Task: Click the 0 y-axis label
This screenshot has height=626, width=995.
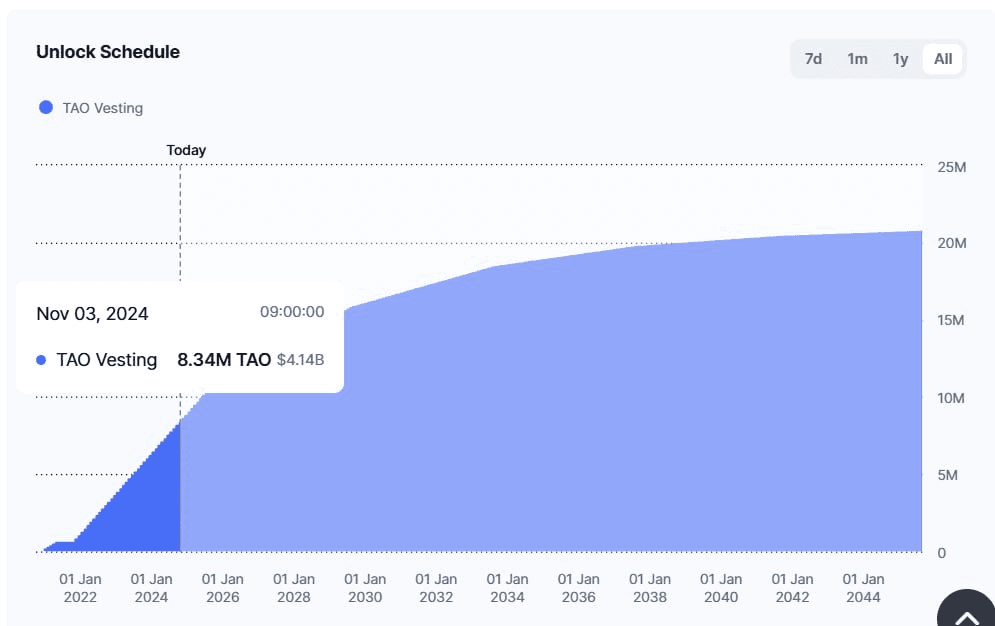Action: click(942, 553)
